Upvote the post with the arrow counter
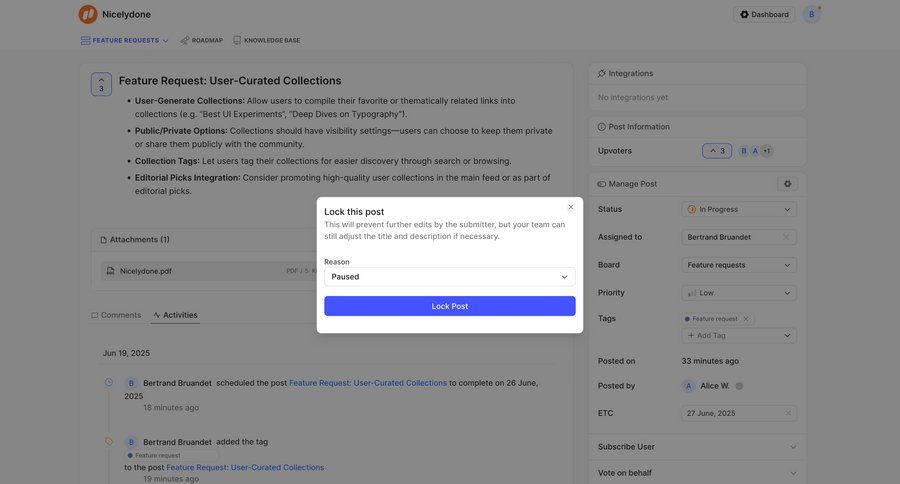900x484 pixels. point(101,84)
